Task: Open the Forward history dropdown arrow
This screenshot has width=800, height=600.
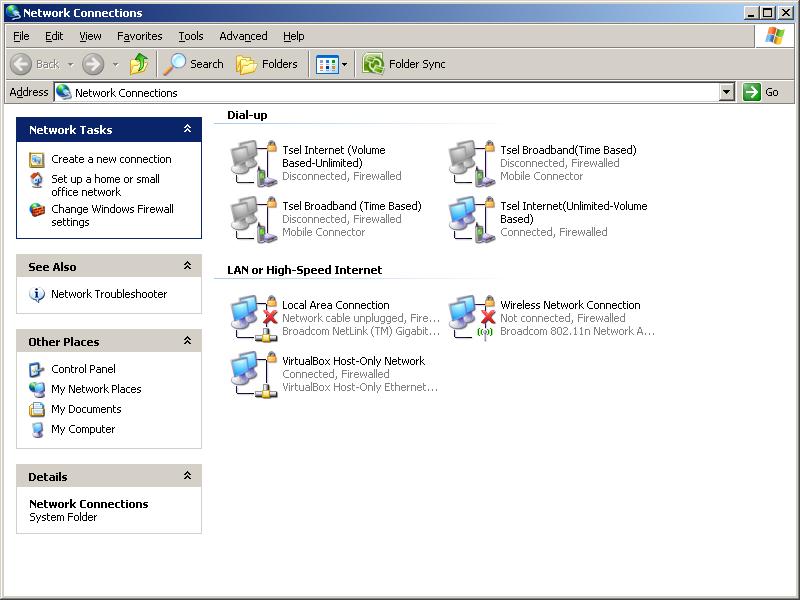Action: tap(115, 64)
